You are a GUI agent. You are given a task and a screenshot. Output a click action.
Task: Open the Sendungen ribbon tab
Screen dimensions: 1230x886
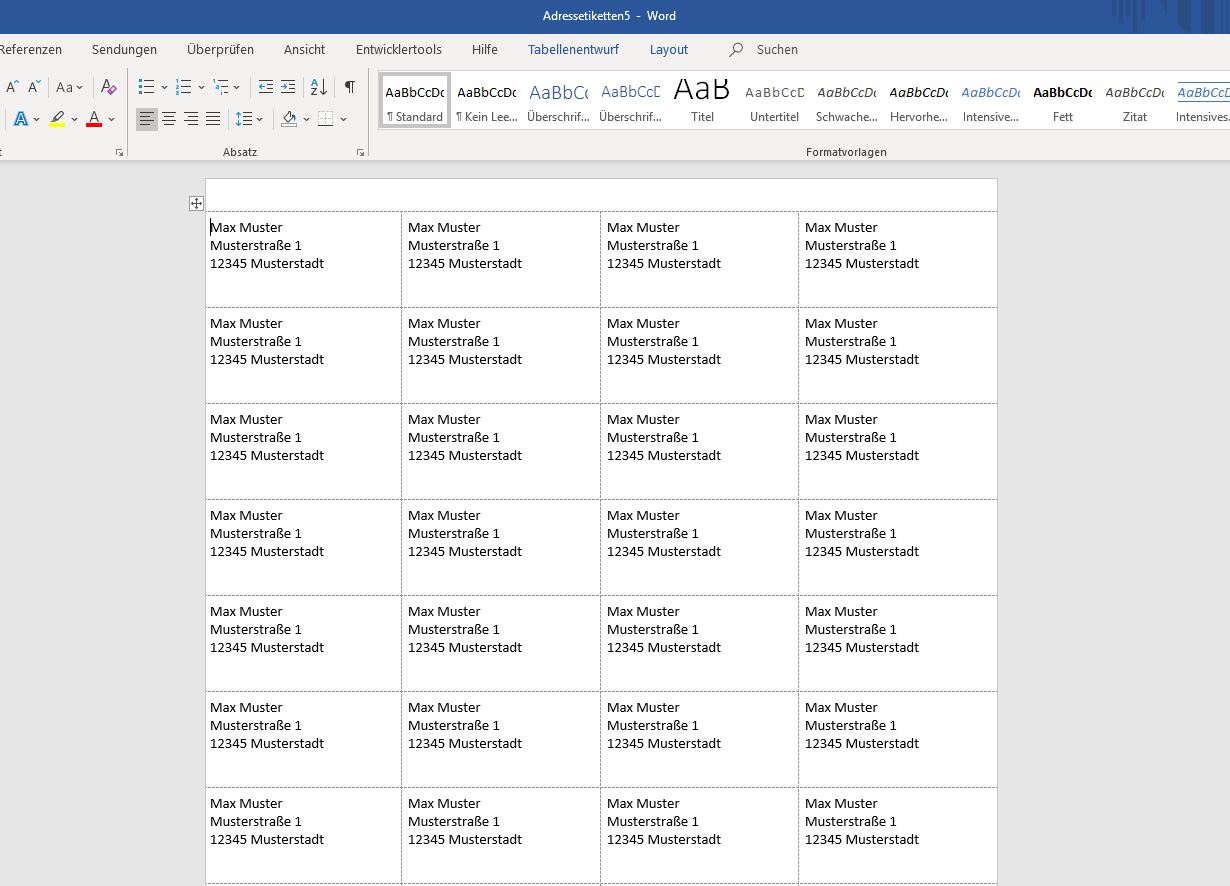click(x=124, y=49)
